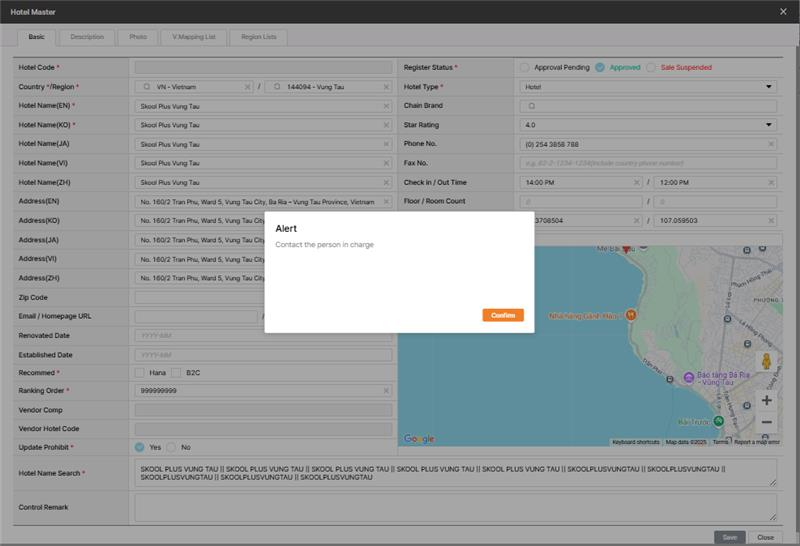This screenshot has width=800, height=546.
Task: Zoom in the map with plus icon
Action: (766, 400)
